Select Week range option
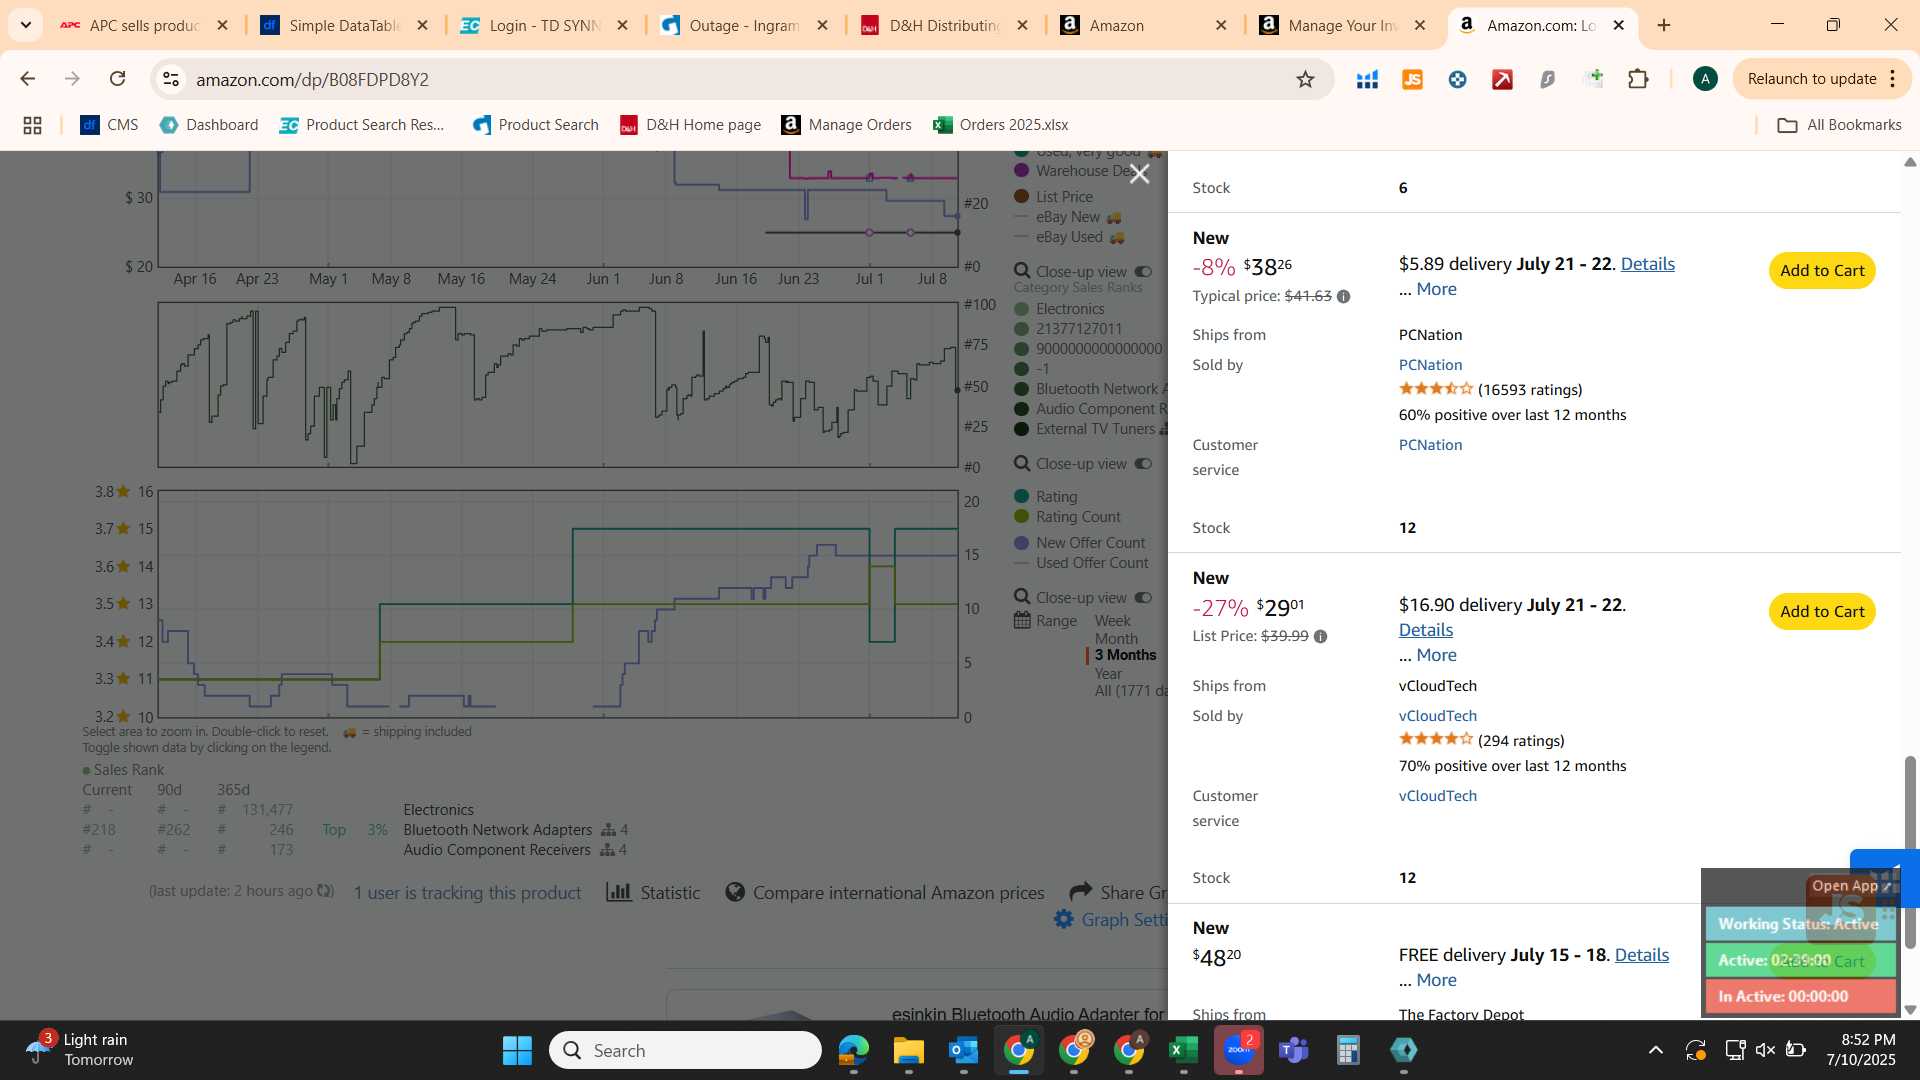The image size is (1920, 1080). (1112, 621)
